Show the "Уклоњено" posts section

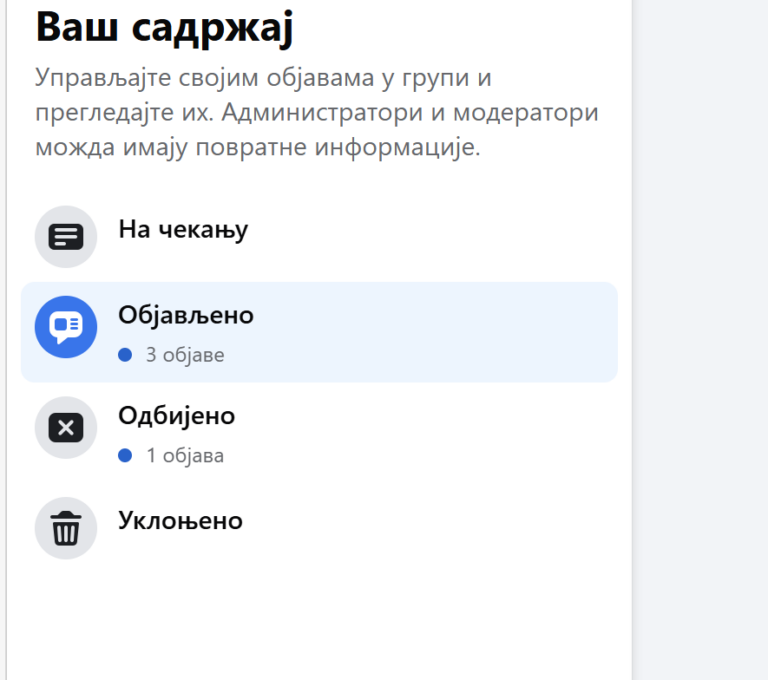[x=180, y=520]
